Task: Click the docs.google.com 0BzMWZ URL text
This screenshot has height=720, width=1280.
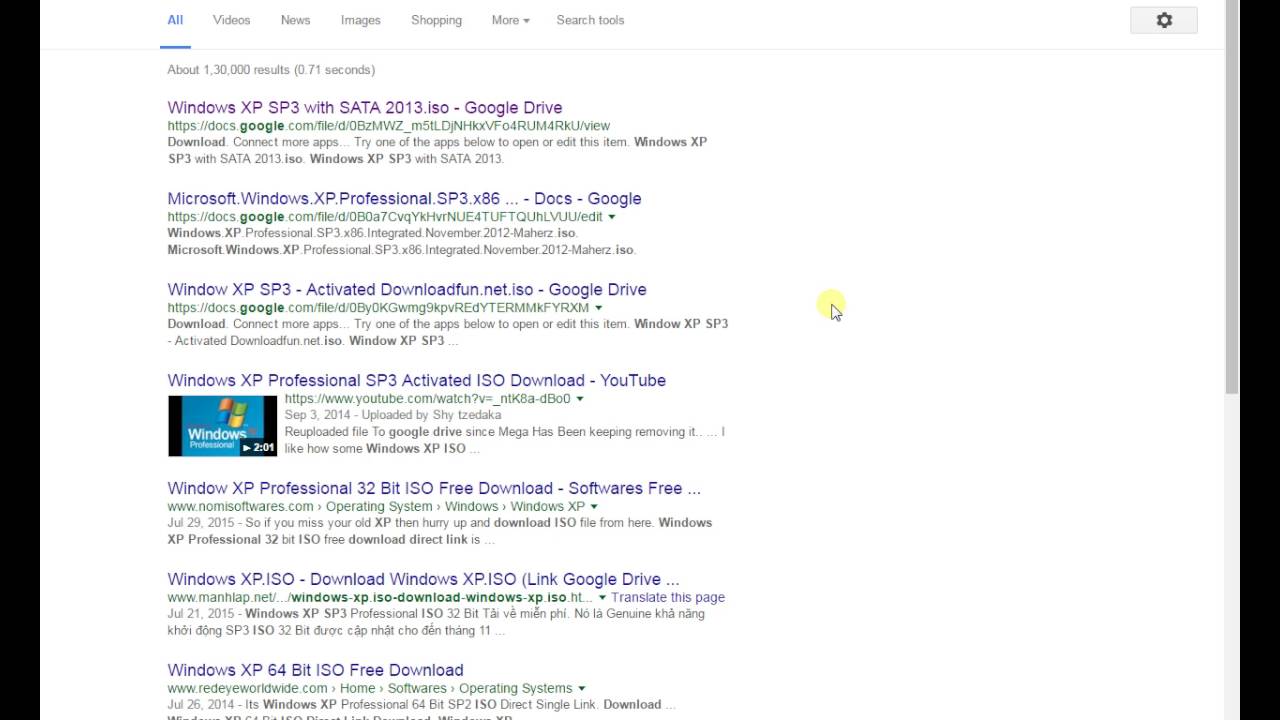Action: click(x=388, y=126)
